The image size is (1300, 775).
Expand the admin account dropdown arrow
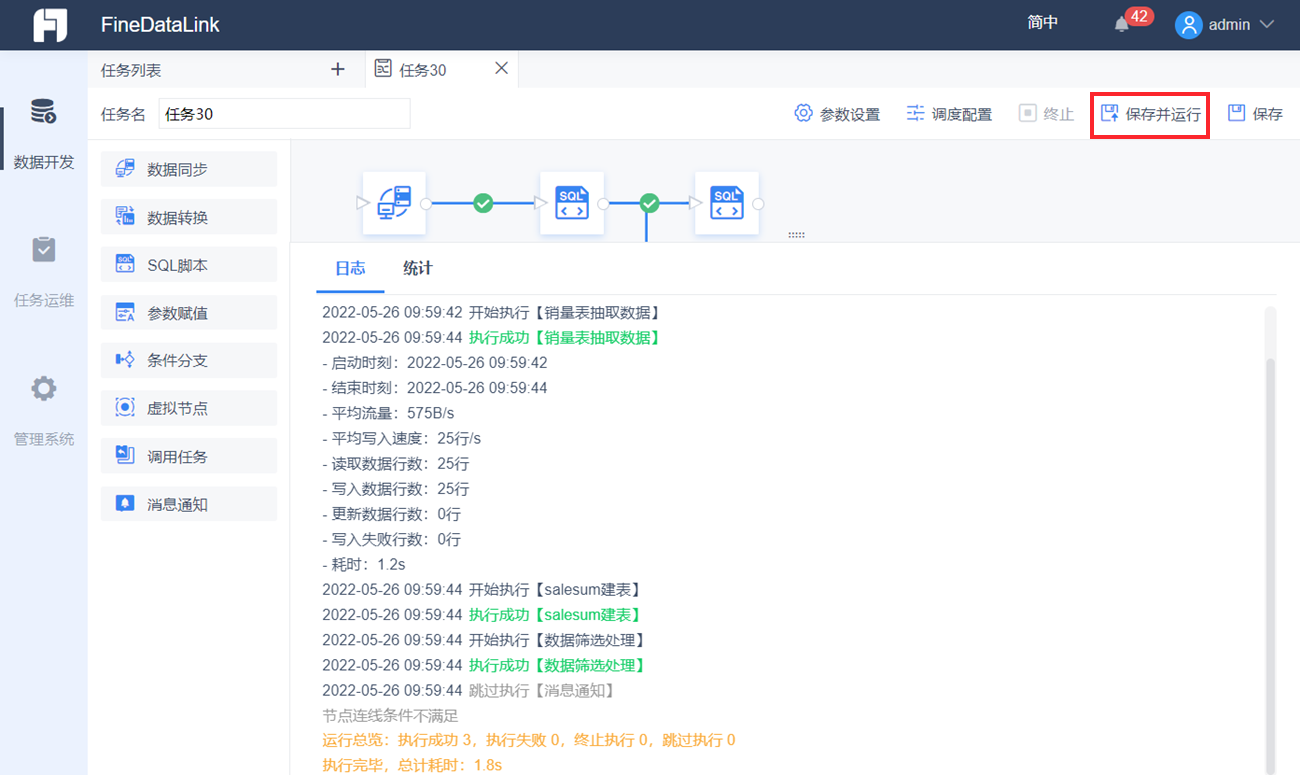click(x=1267, y=24)
